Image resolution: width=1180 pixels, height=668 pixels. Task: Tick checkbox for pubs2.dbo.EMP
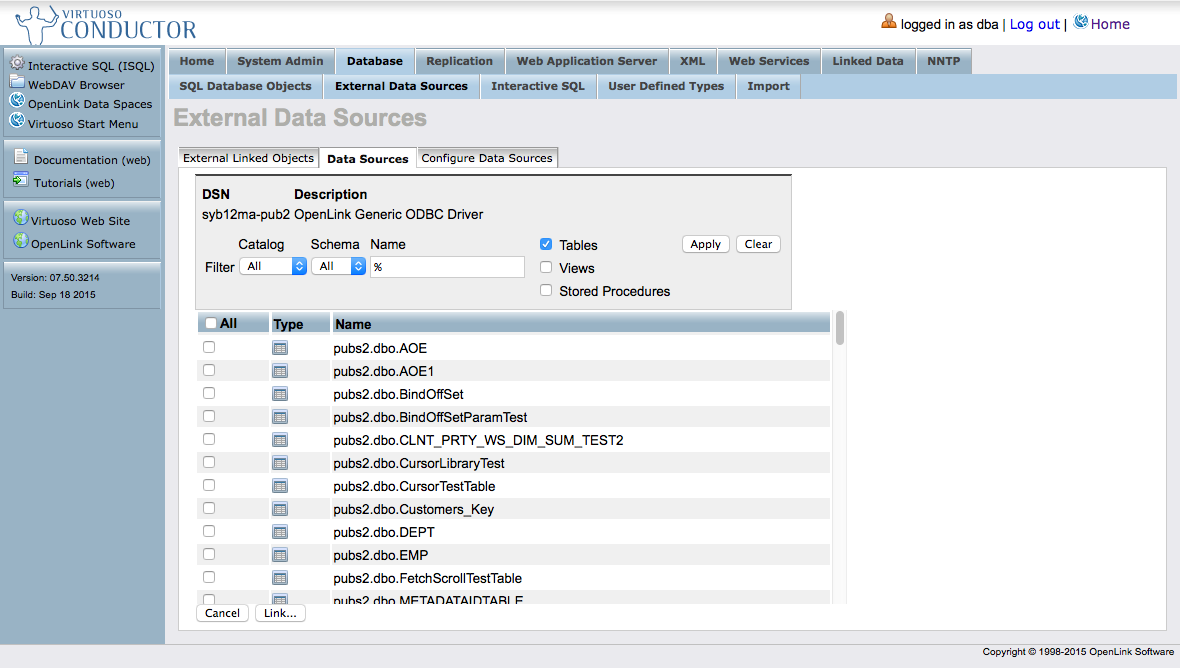tap(209, 554)
